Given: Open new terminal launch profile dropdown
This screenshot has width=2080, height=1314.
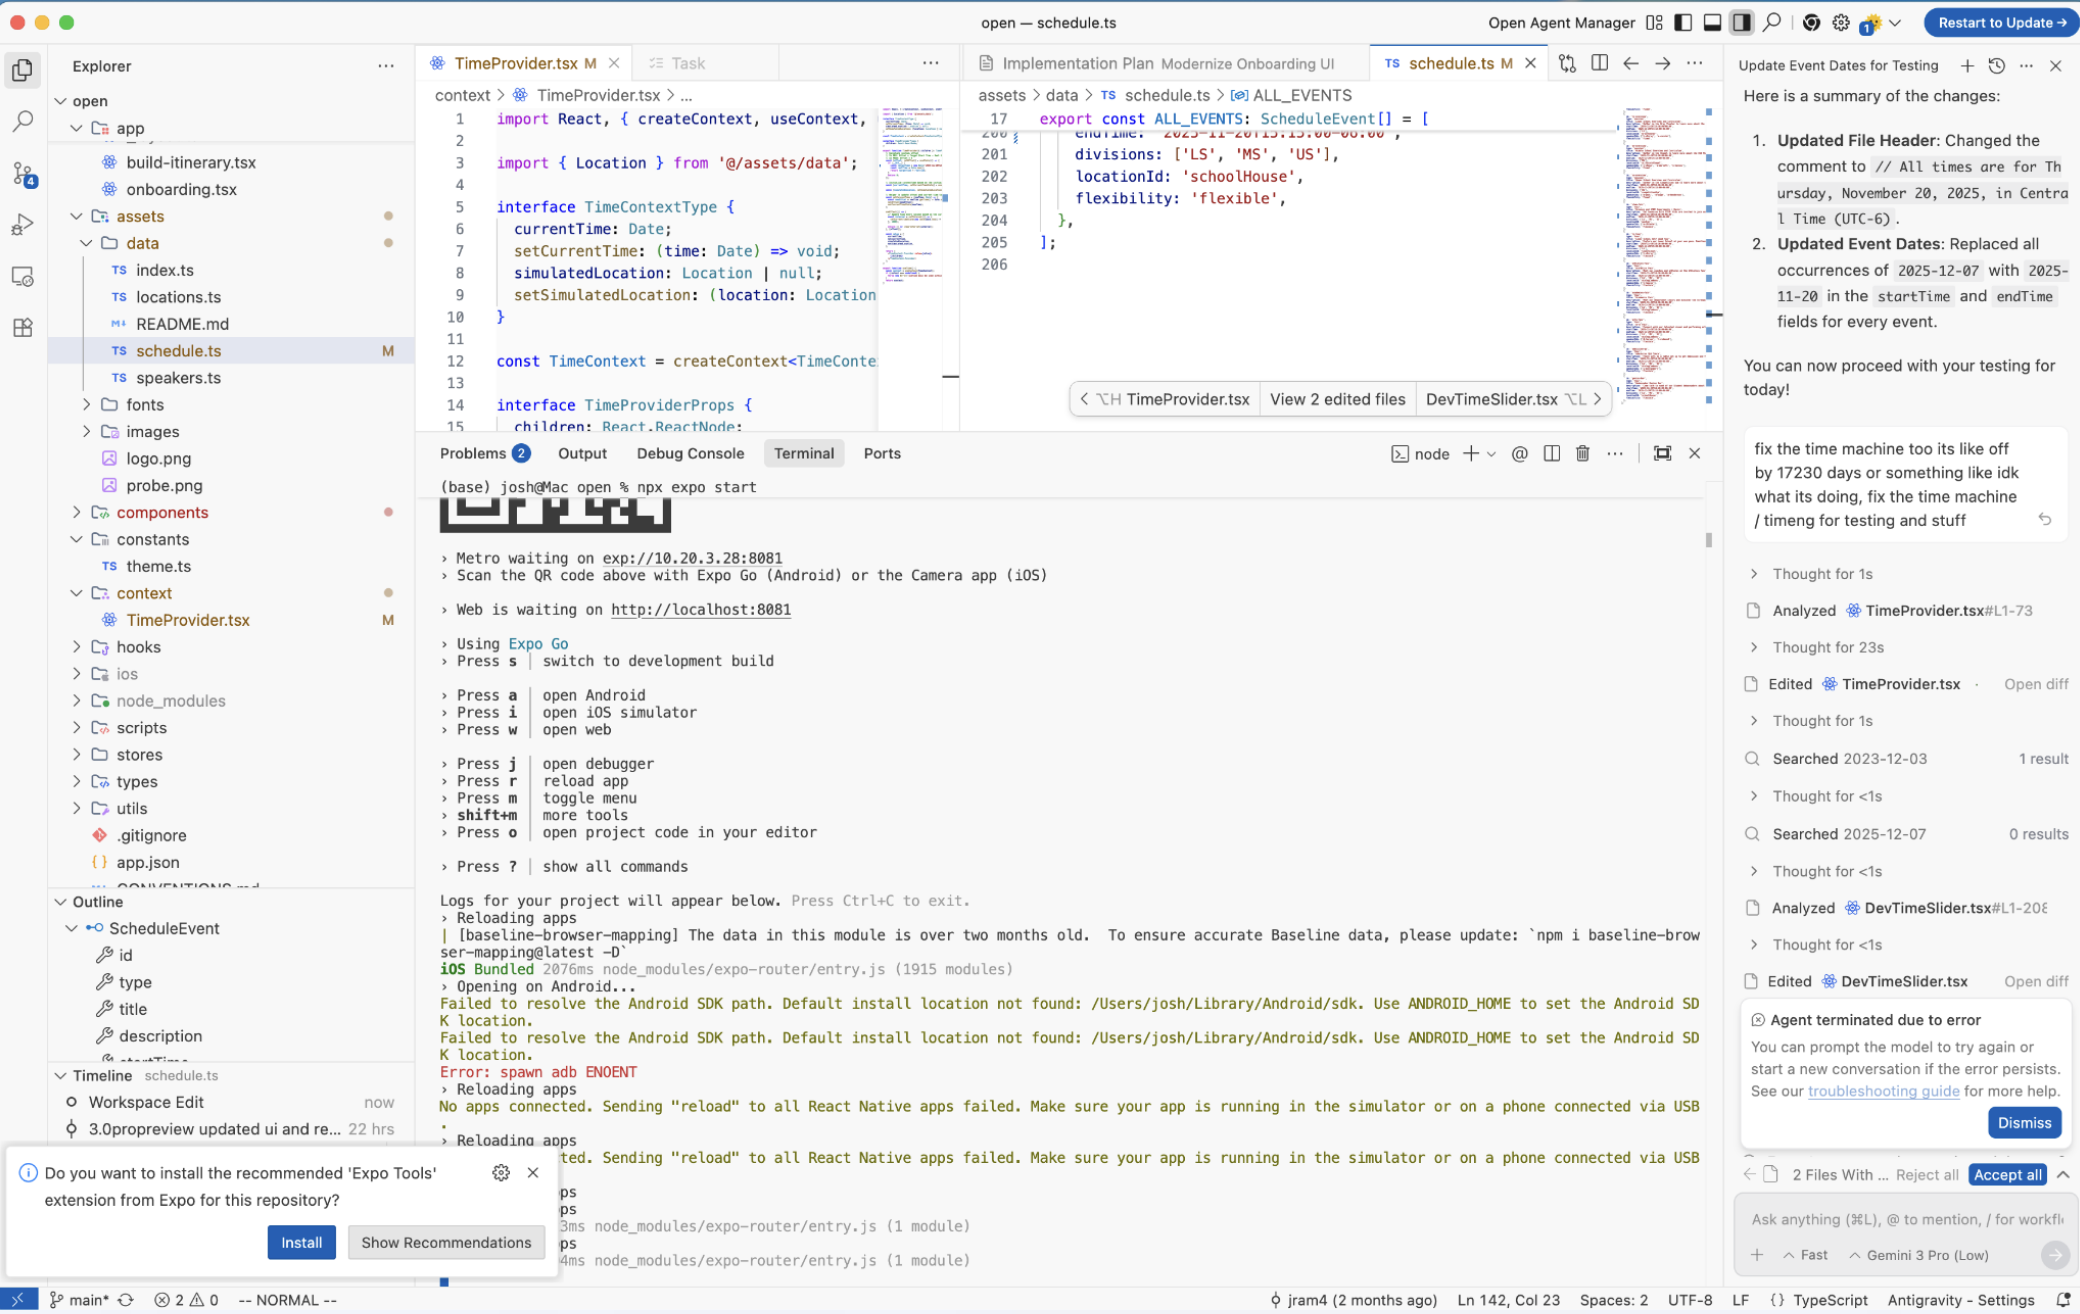Looking at the screenshot, I should pyautogui.click(x=1491, y=454).
